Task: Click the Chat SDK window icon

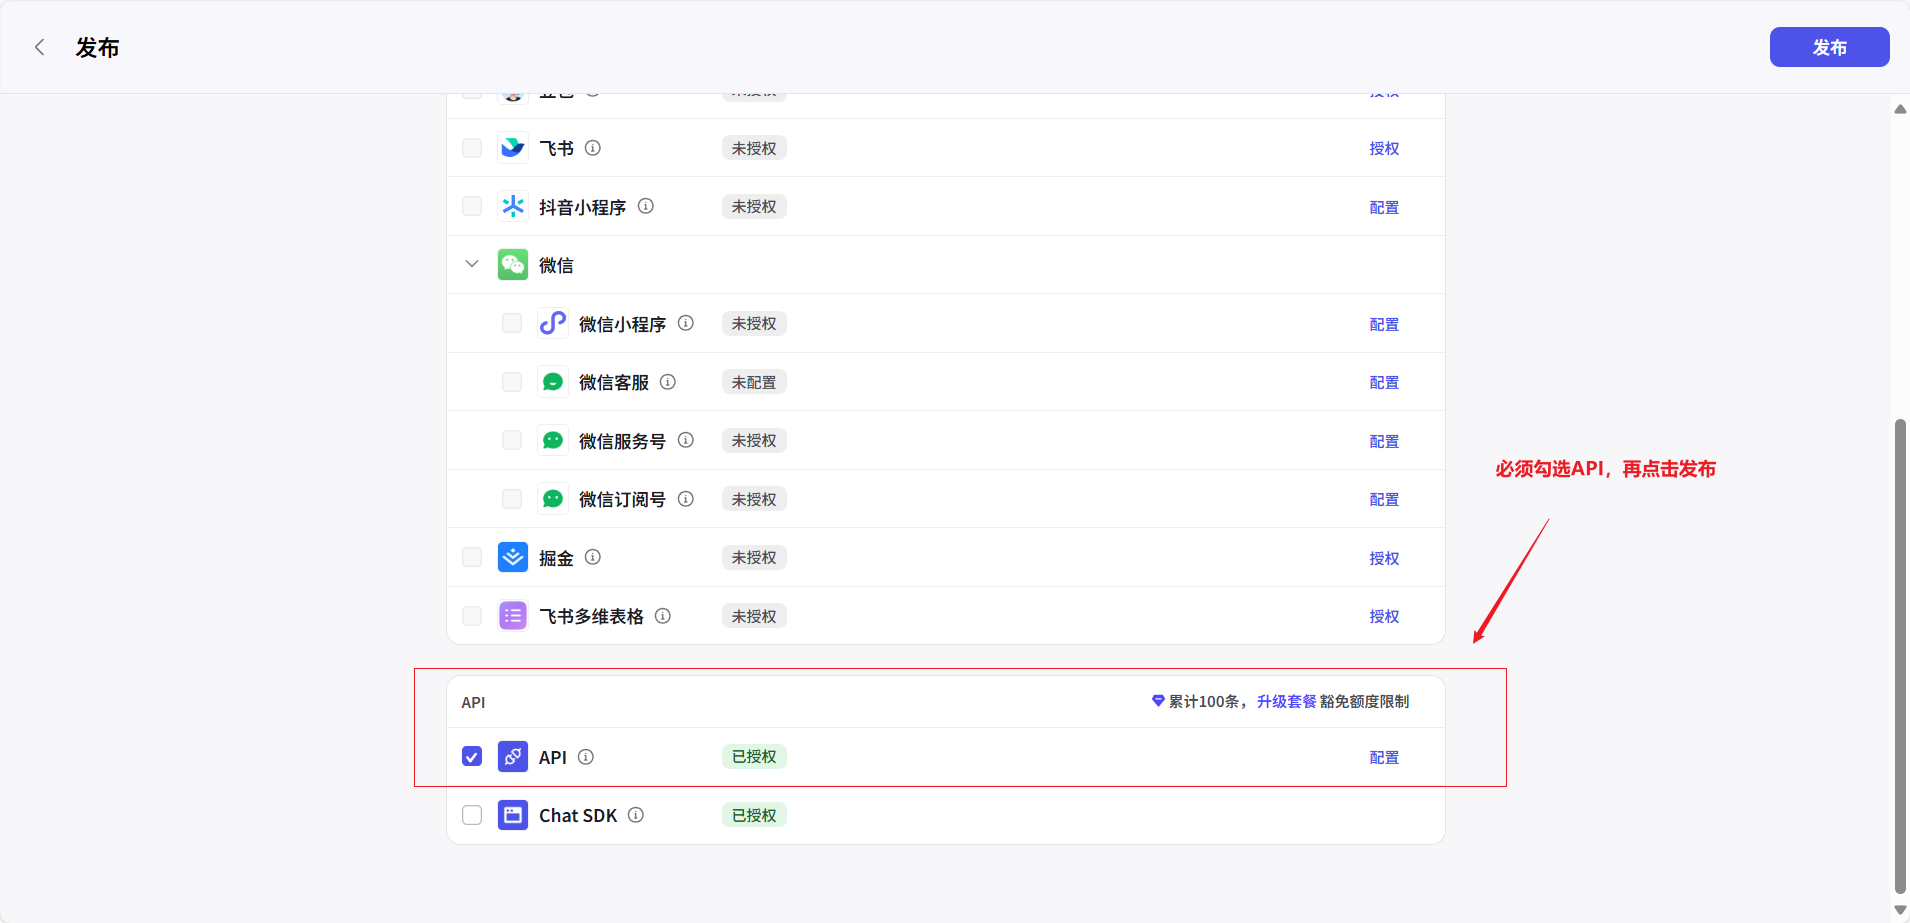Action: tap(513, 815)
